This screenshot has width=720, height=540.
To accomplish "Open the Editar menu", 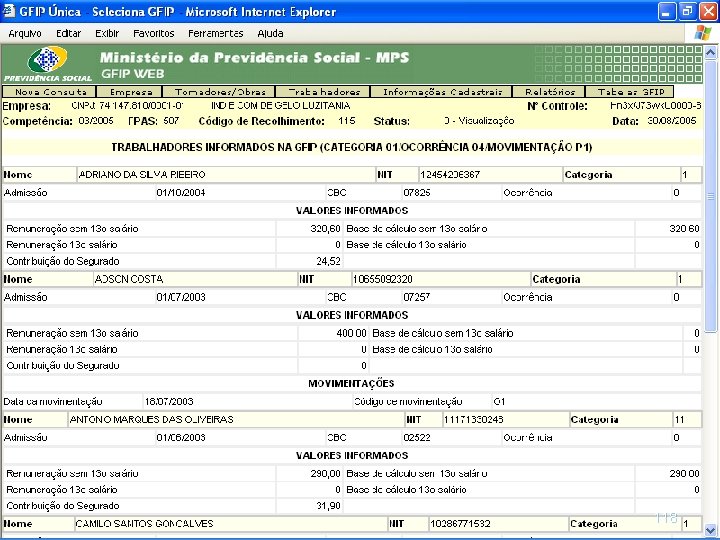I will tap(68, 34).
